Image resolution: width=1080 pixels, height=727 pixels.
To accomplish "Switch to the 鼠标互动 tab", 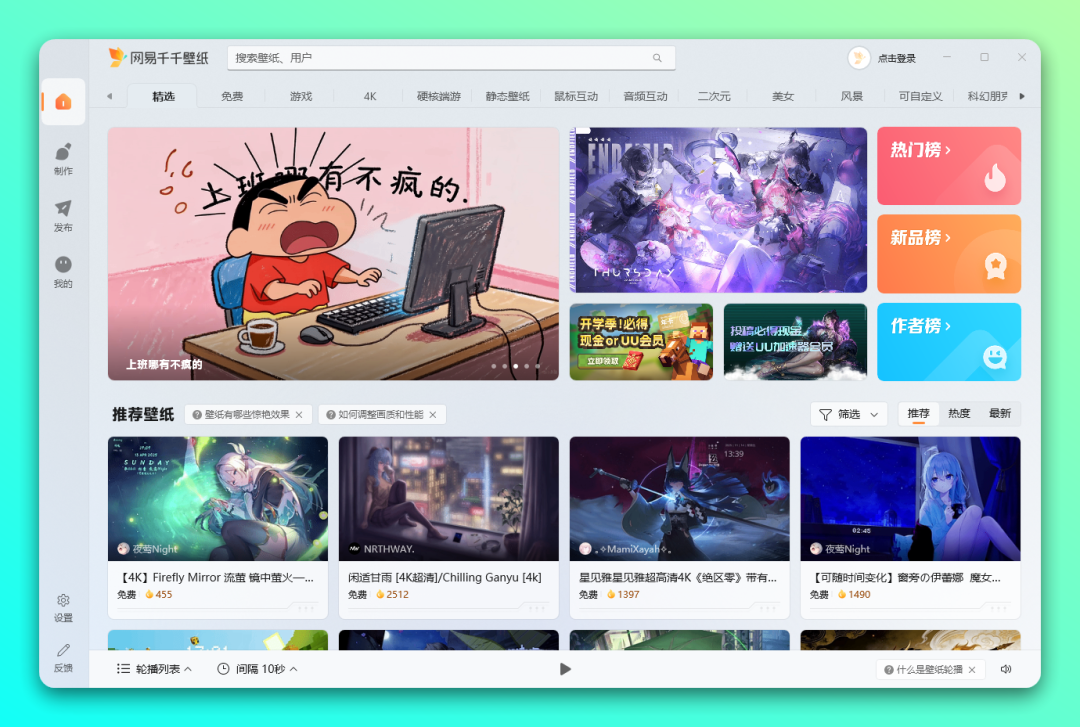I will tap(577, 96).
